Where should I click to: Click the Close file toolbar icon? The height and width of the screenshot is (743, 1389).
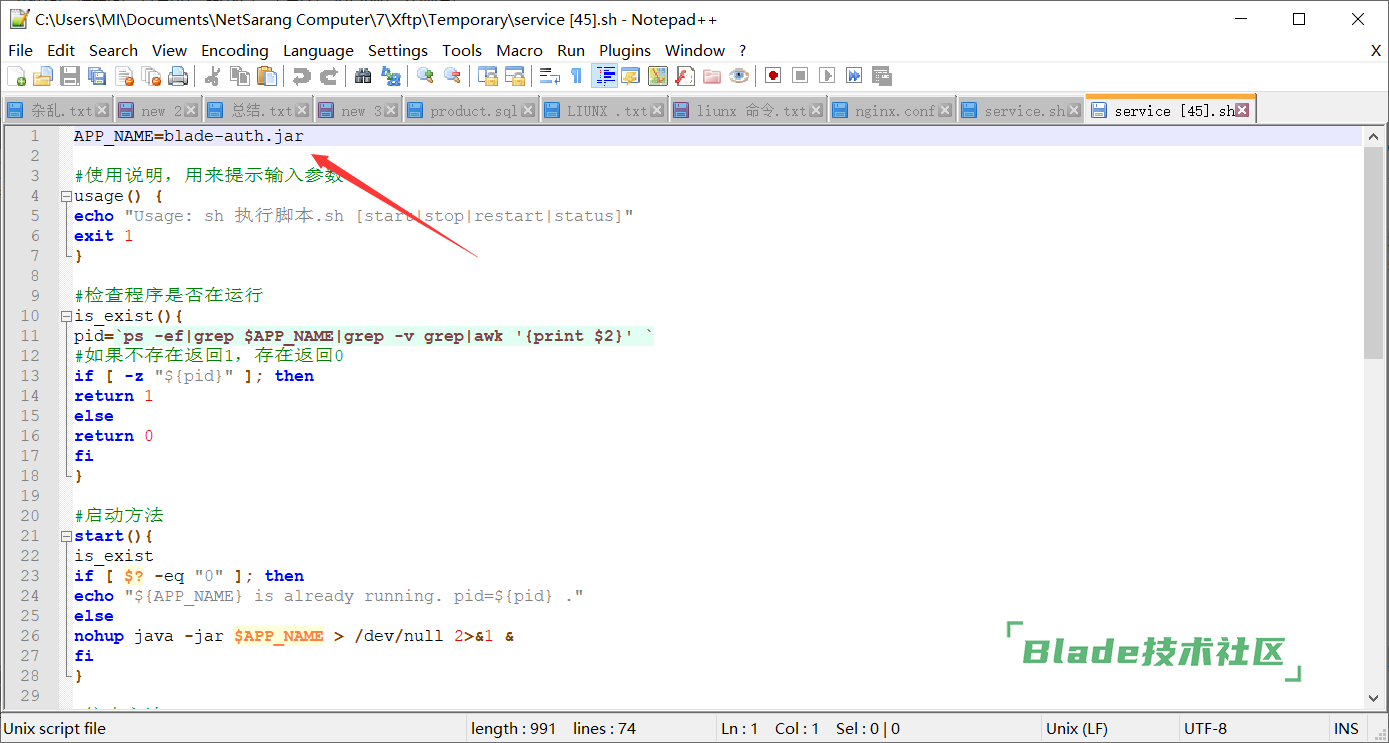pos(124,76)
